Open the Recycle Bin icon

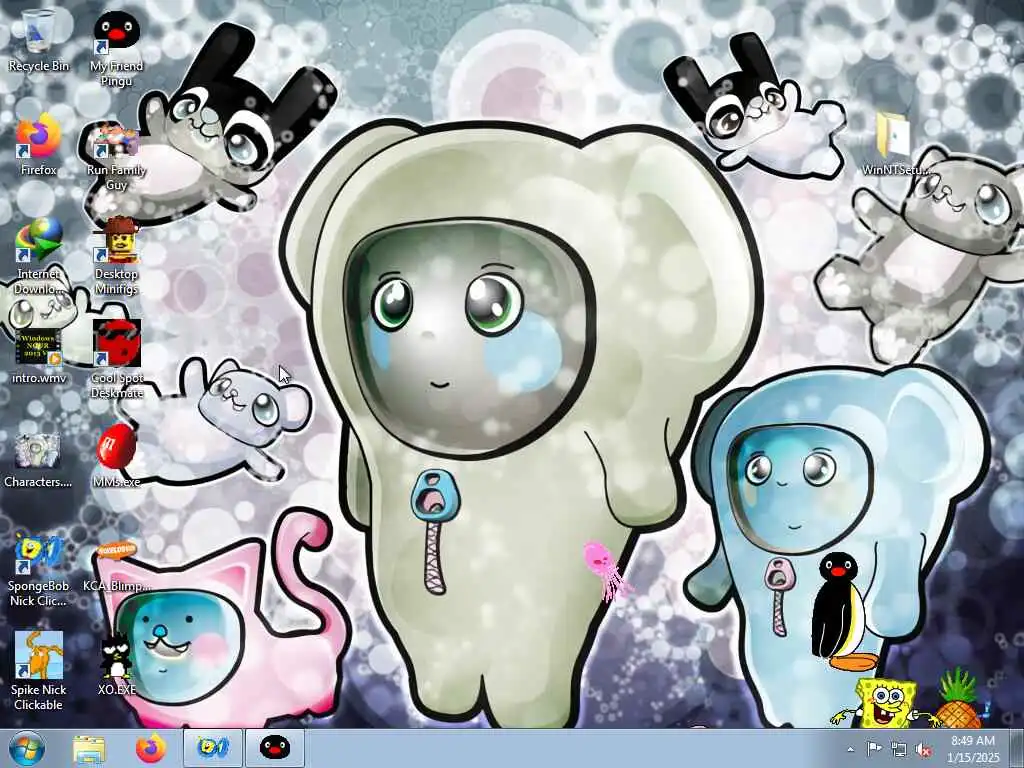[x=39, y=40]
